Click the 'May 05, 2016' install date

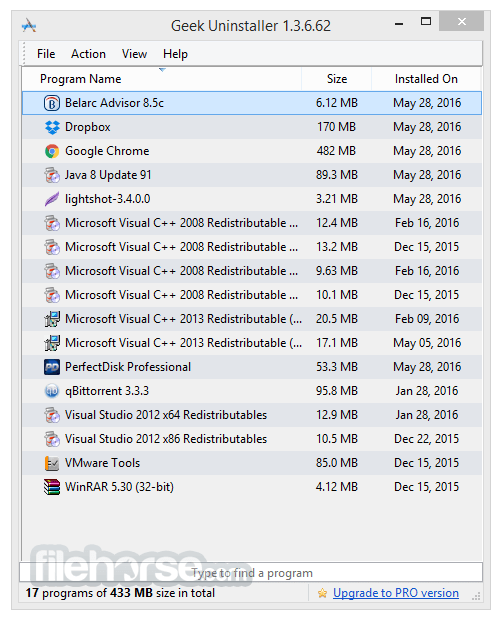[427, 343]
